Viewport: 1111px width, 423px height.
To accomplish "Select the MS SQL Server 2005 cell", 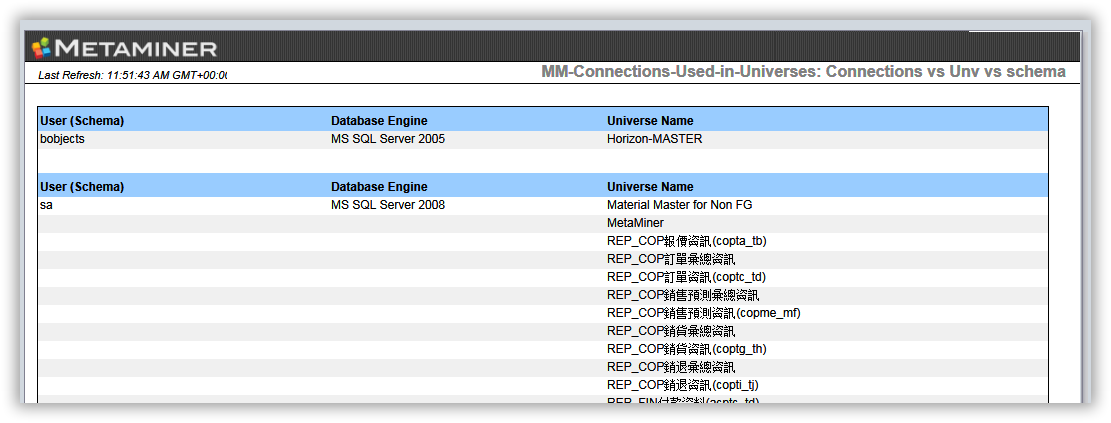I will (x=388, y=140).
